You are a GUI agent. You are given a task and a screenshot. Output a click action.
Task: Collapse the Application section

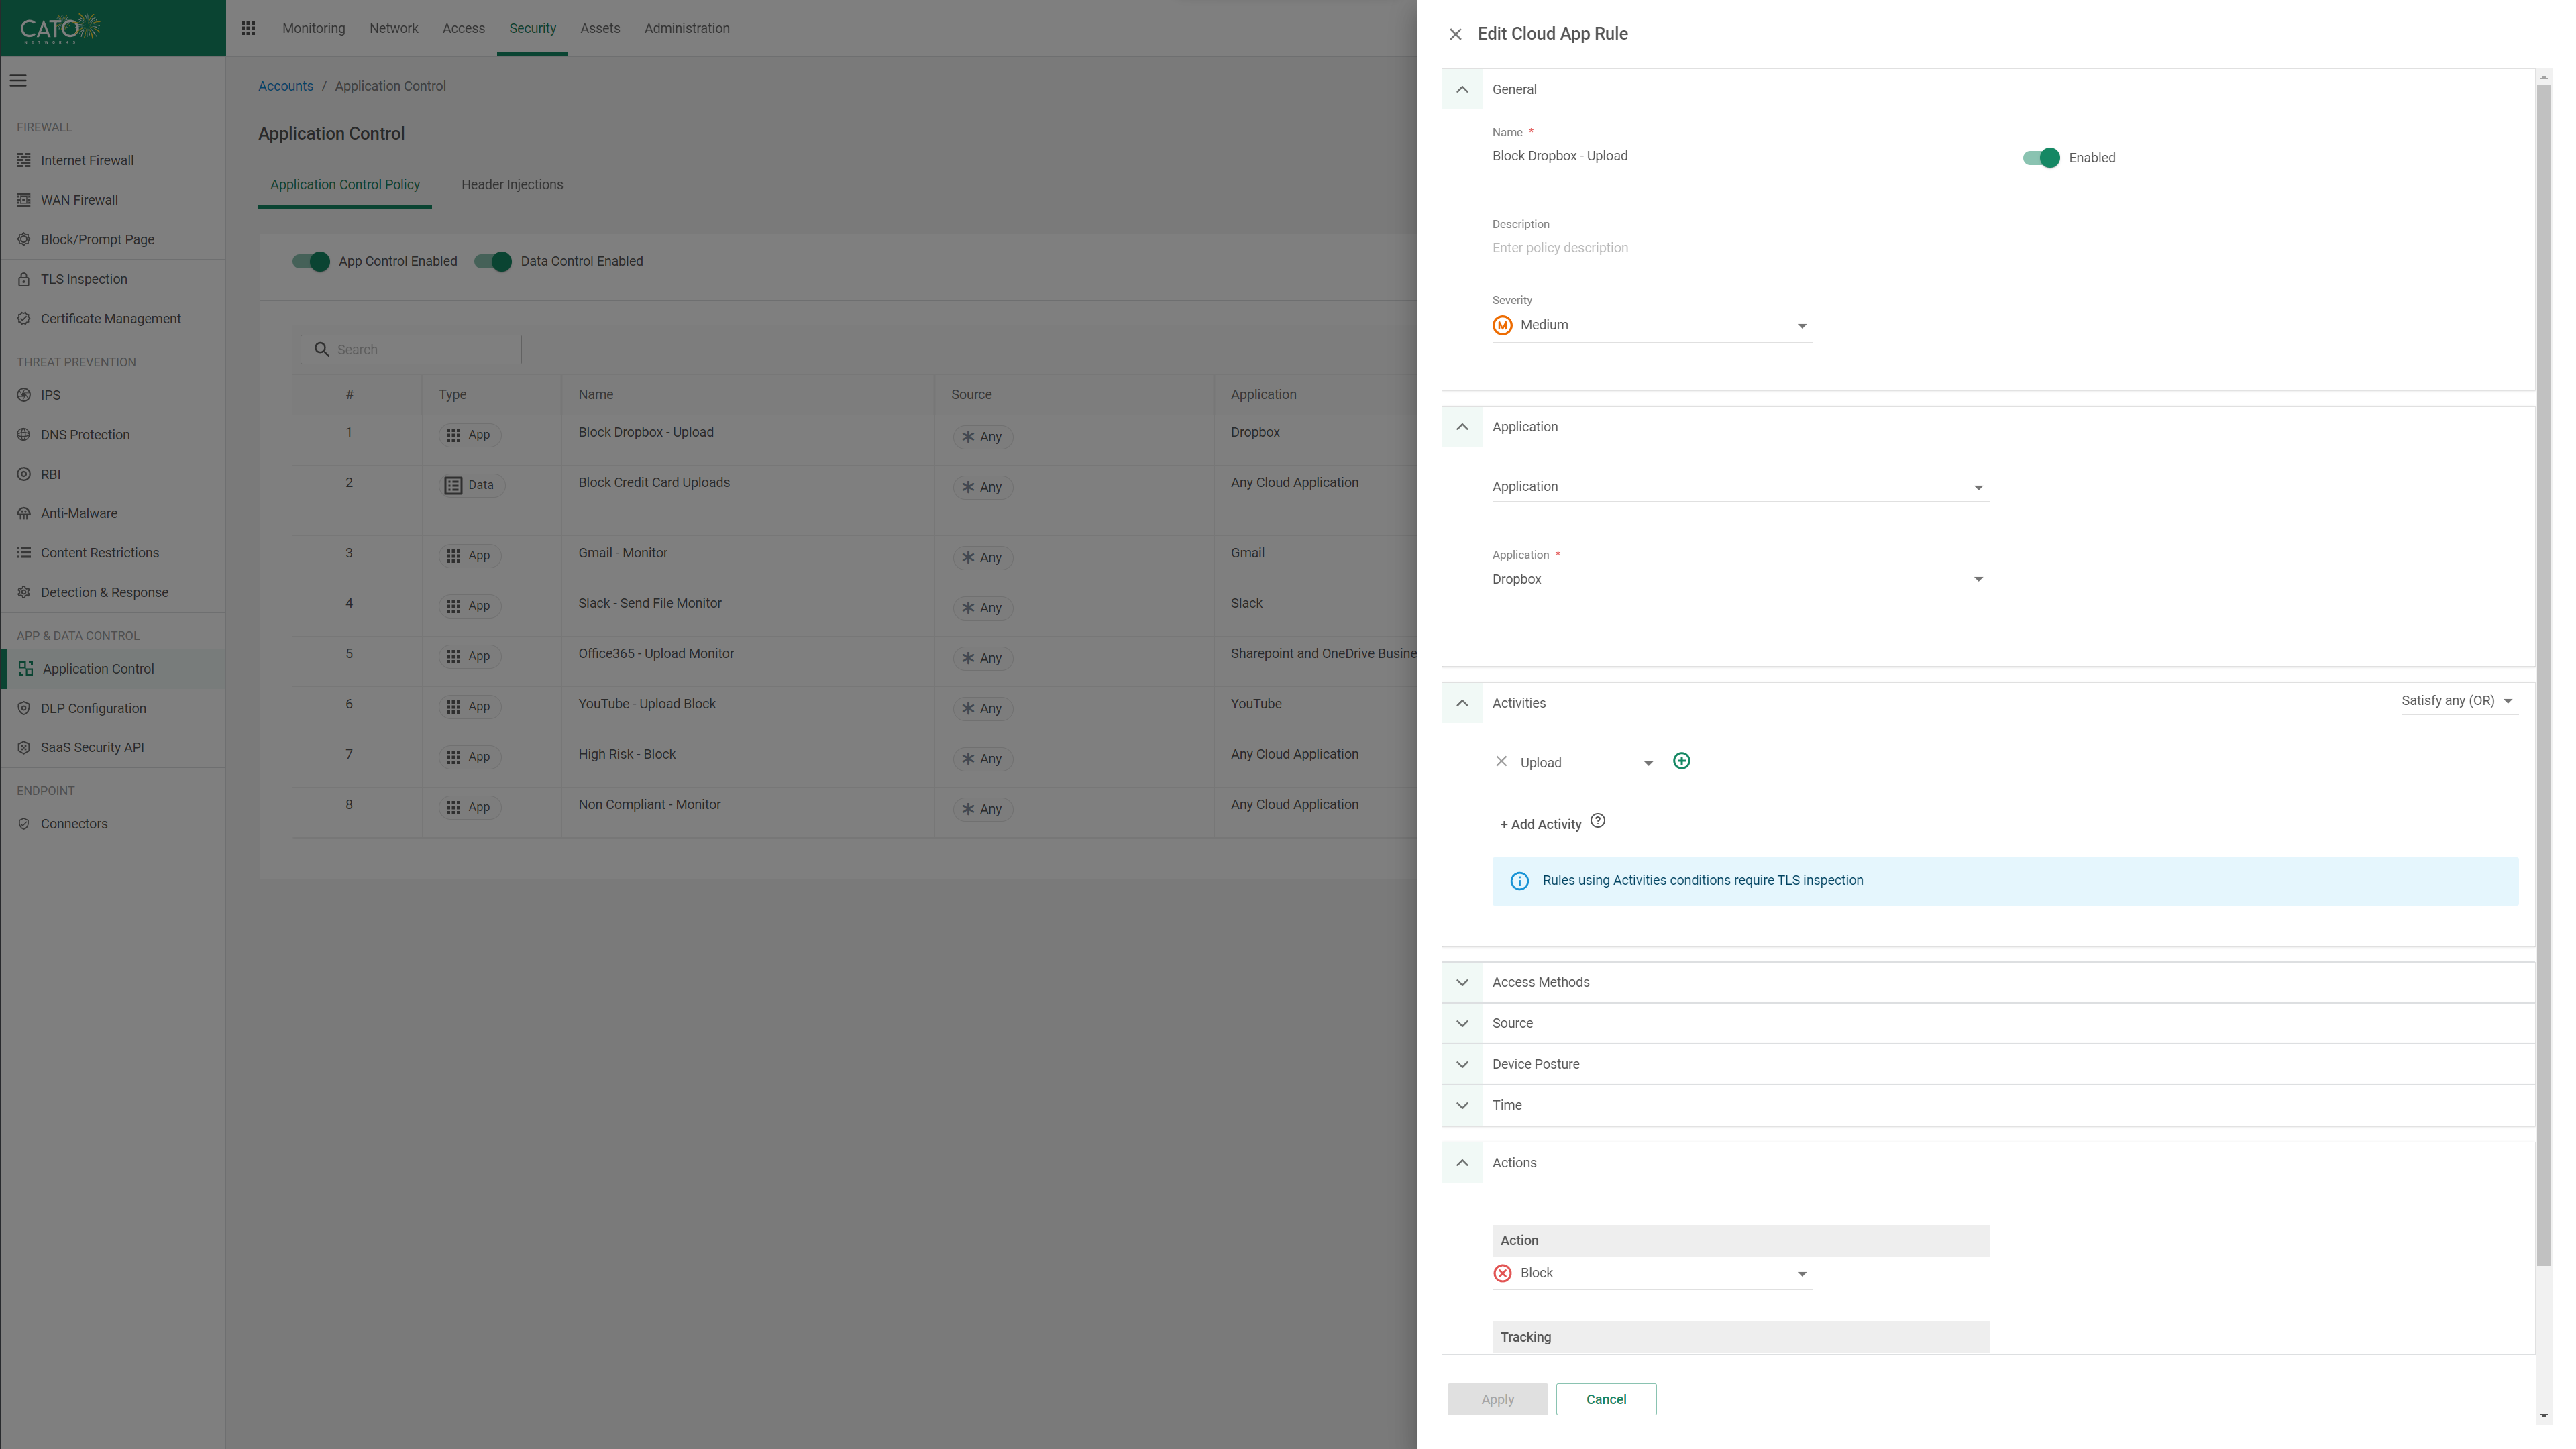click(1462, 427)
